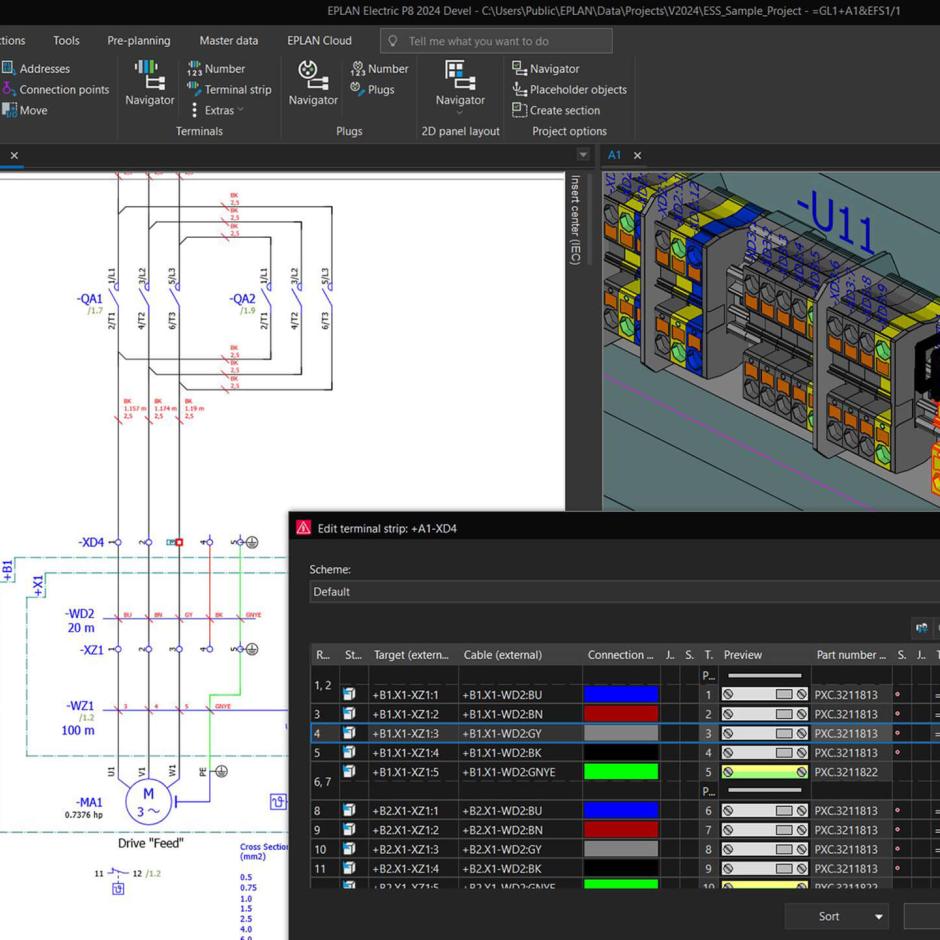Open the Terminals Navigator

pyautogui.click(x=149, y=83)
